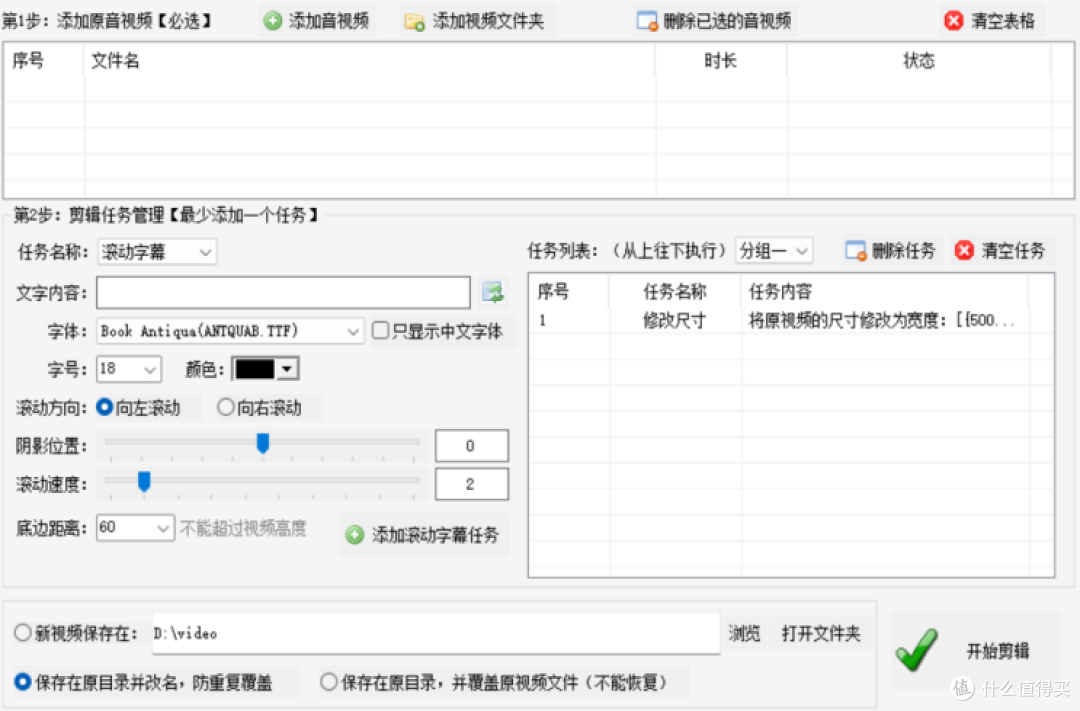Select the 向左滚动 radio button
Image resolution: width=1080 pixels, height=711 pixels.
105,407
